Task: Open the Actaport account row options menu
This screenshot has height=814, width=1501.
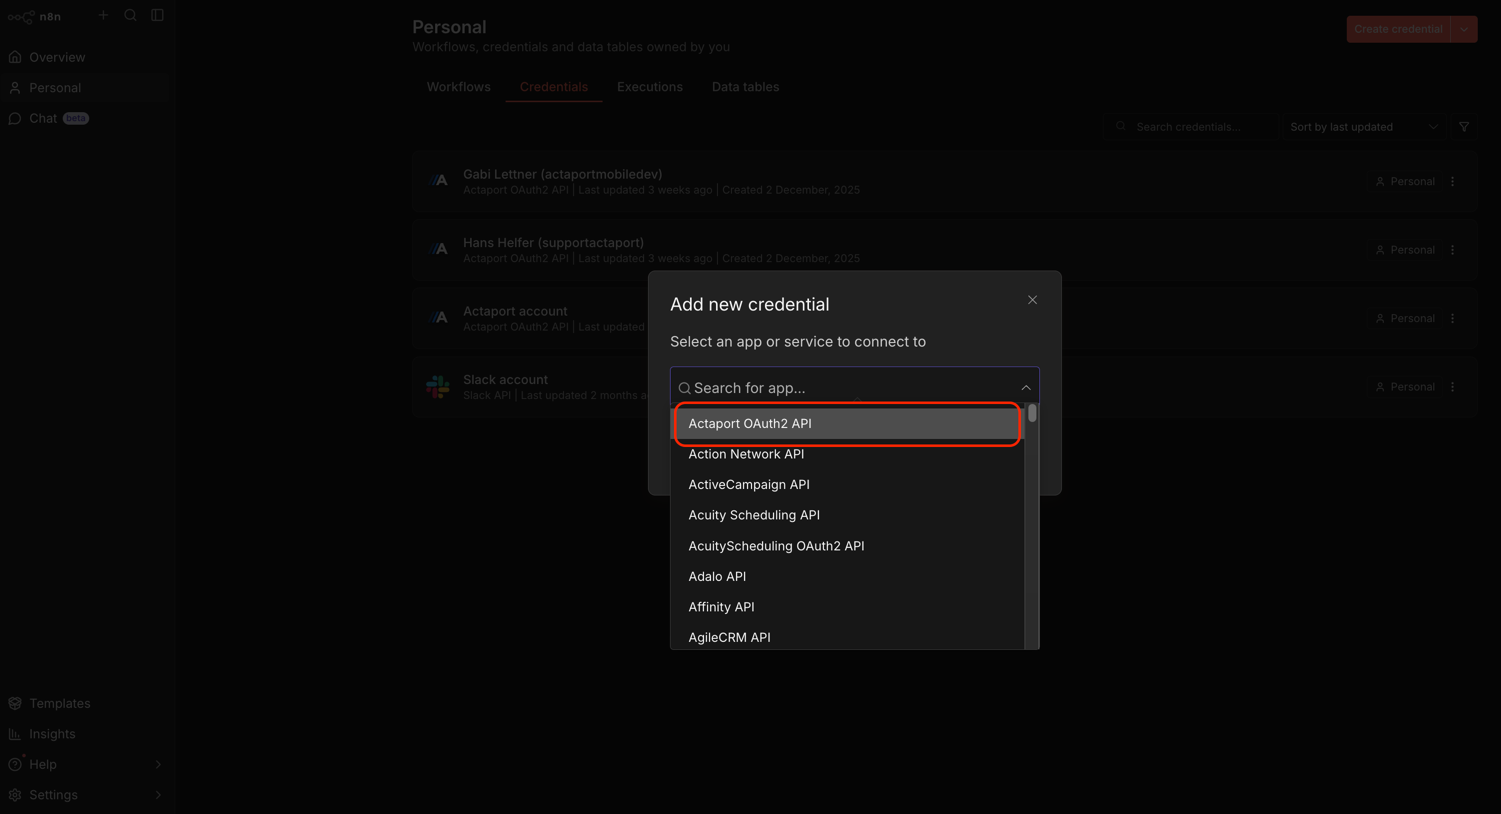Action: click(x=1453, y=318)
